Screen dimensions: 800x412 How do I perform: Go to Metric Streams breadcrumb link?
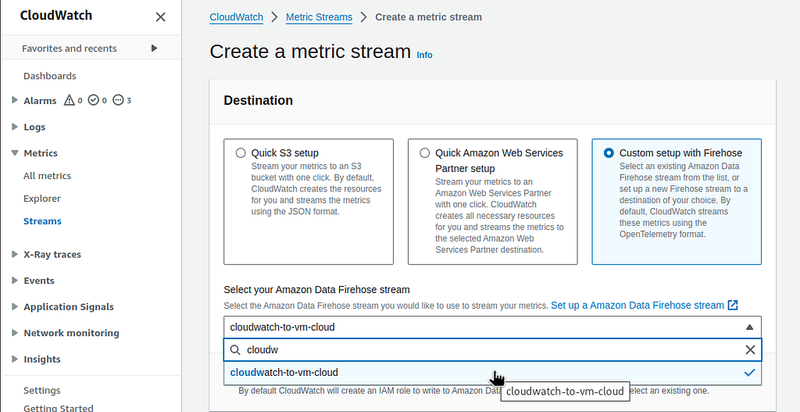(x=319, y=17)
